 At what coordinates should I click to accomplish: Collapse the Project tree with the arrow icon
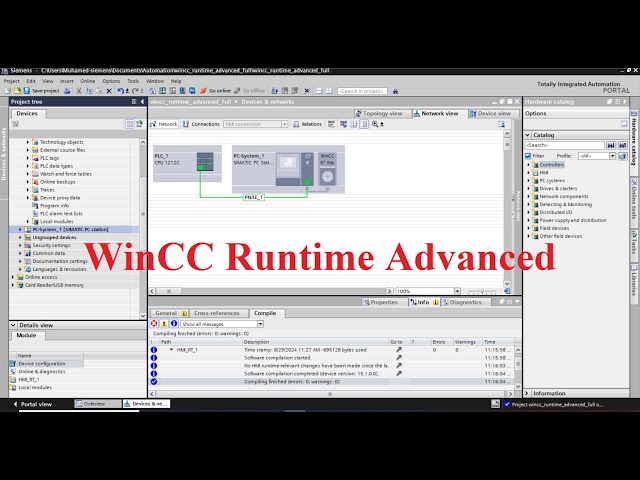point(142,102)
